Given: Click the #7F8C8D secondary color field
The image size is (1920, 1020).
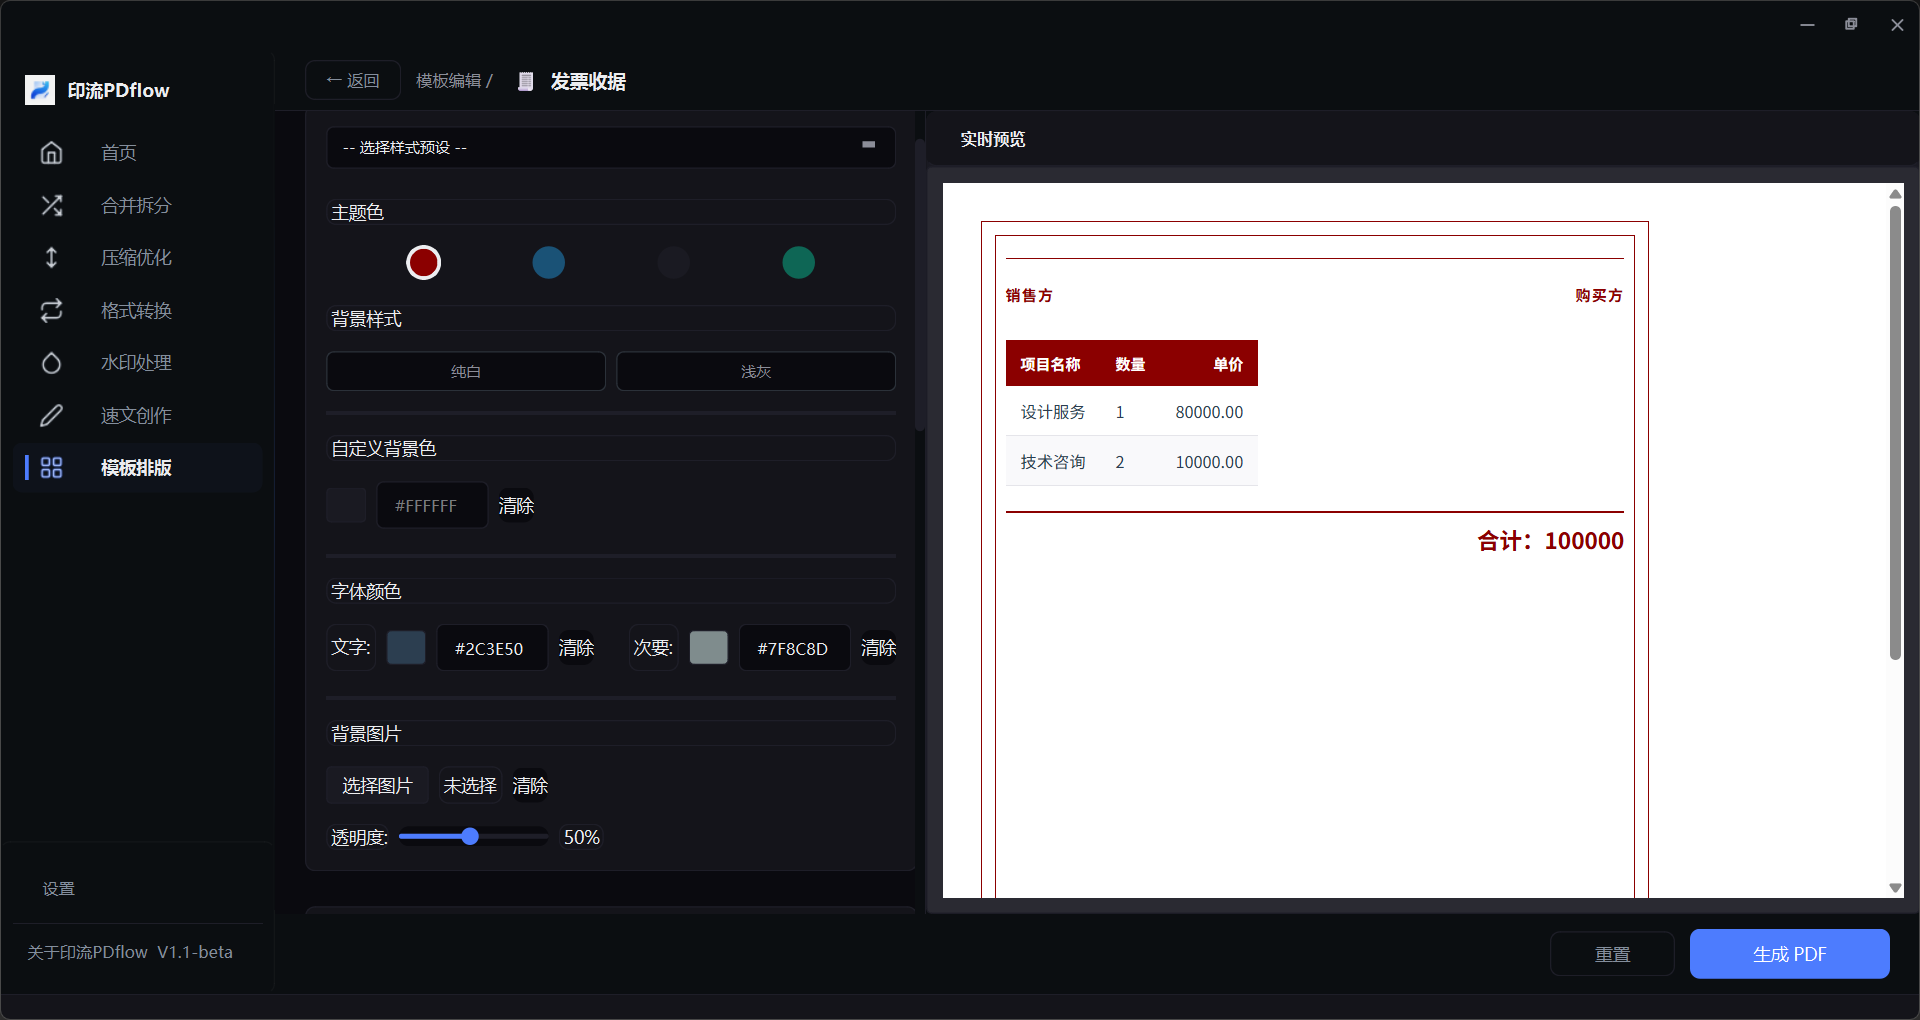Looking at the screenshot, I should click(x=795, y=647).
